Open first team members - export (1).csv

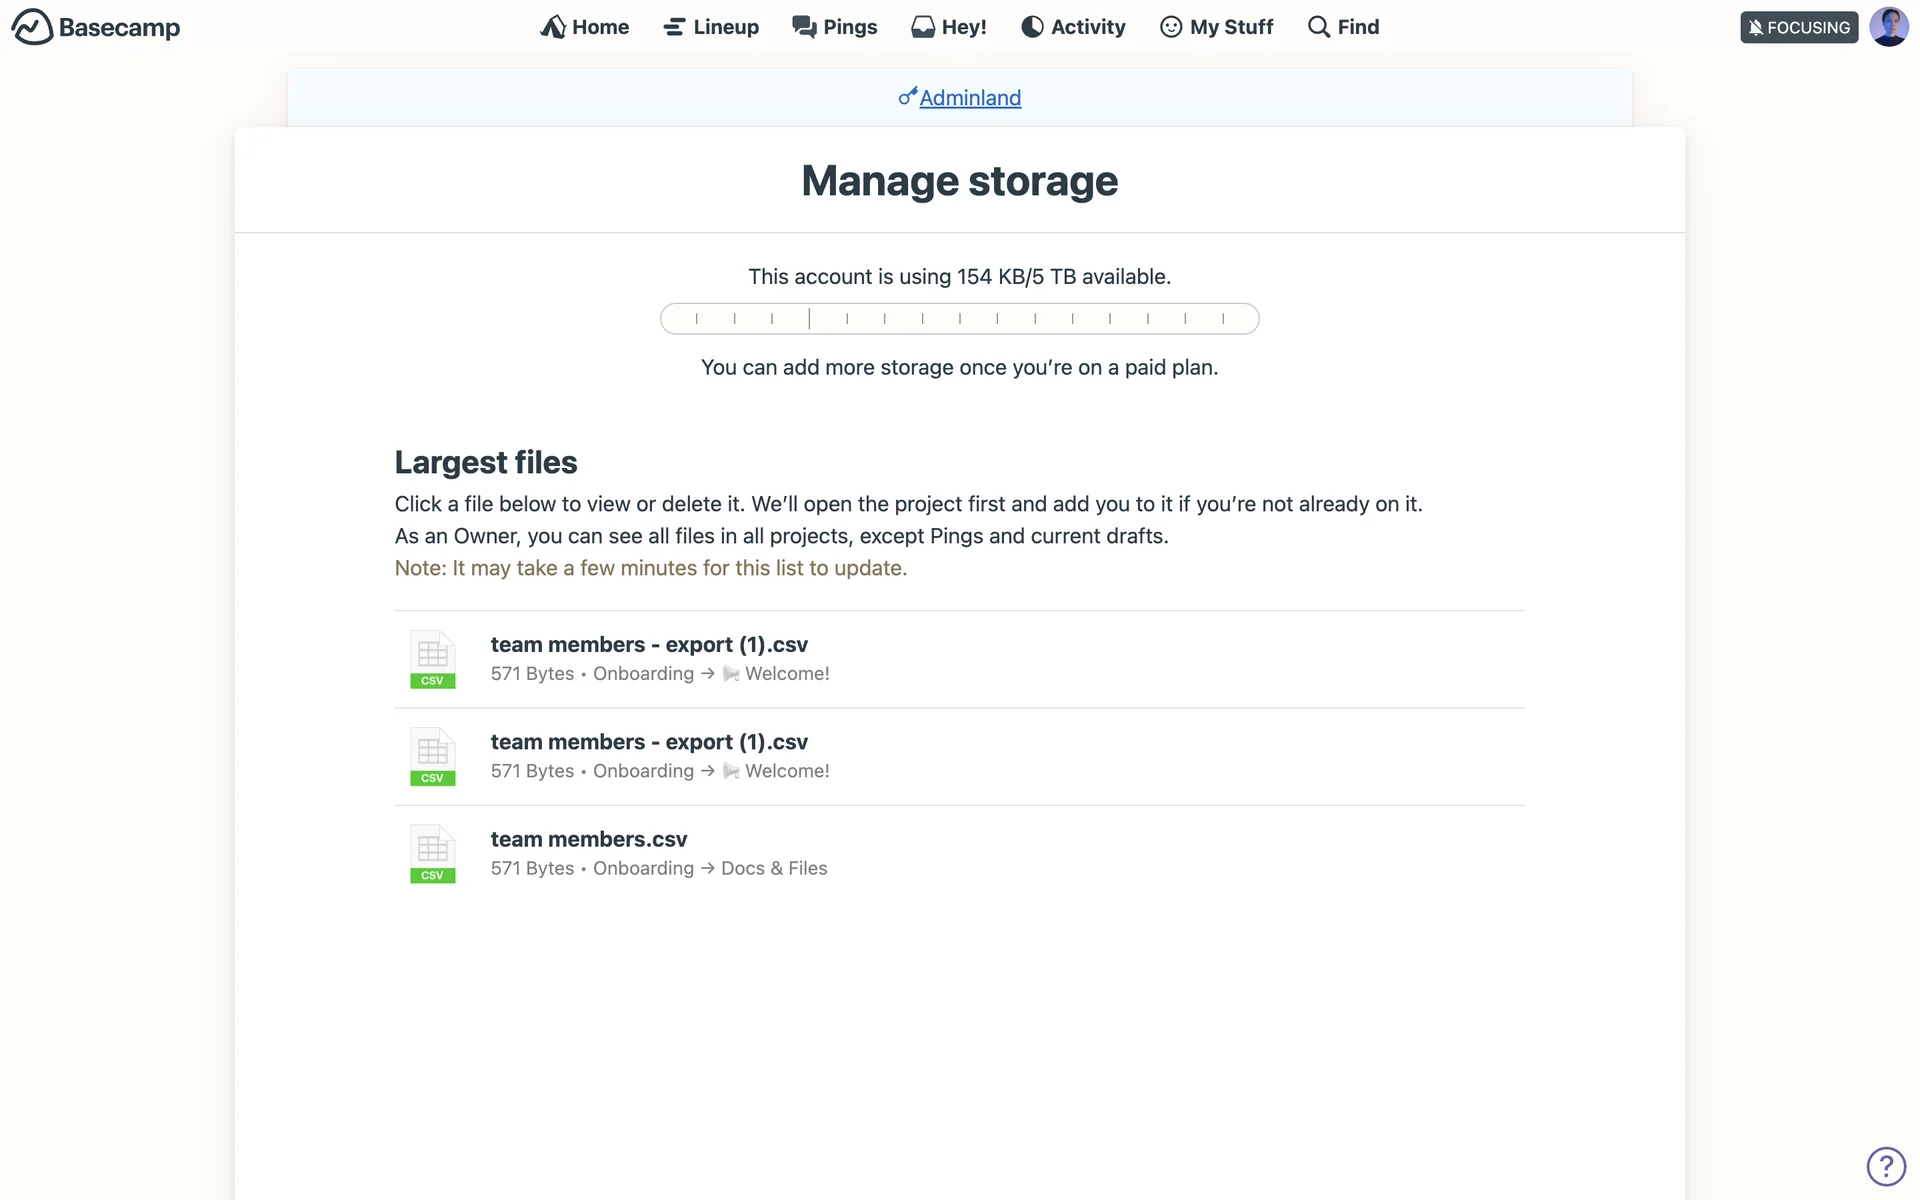click(x=649, y=645)
